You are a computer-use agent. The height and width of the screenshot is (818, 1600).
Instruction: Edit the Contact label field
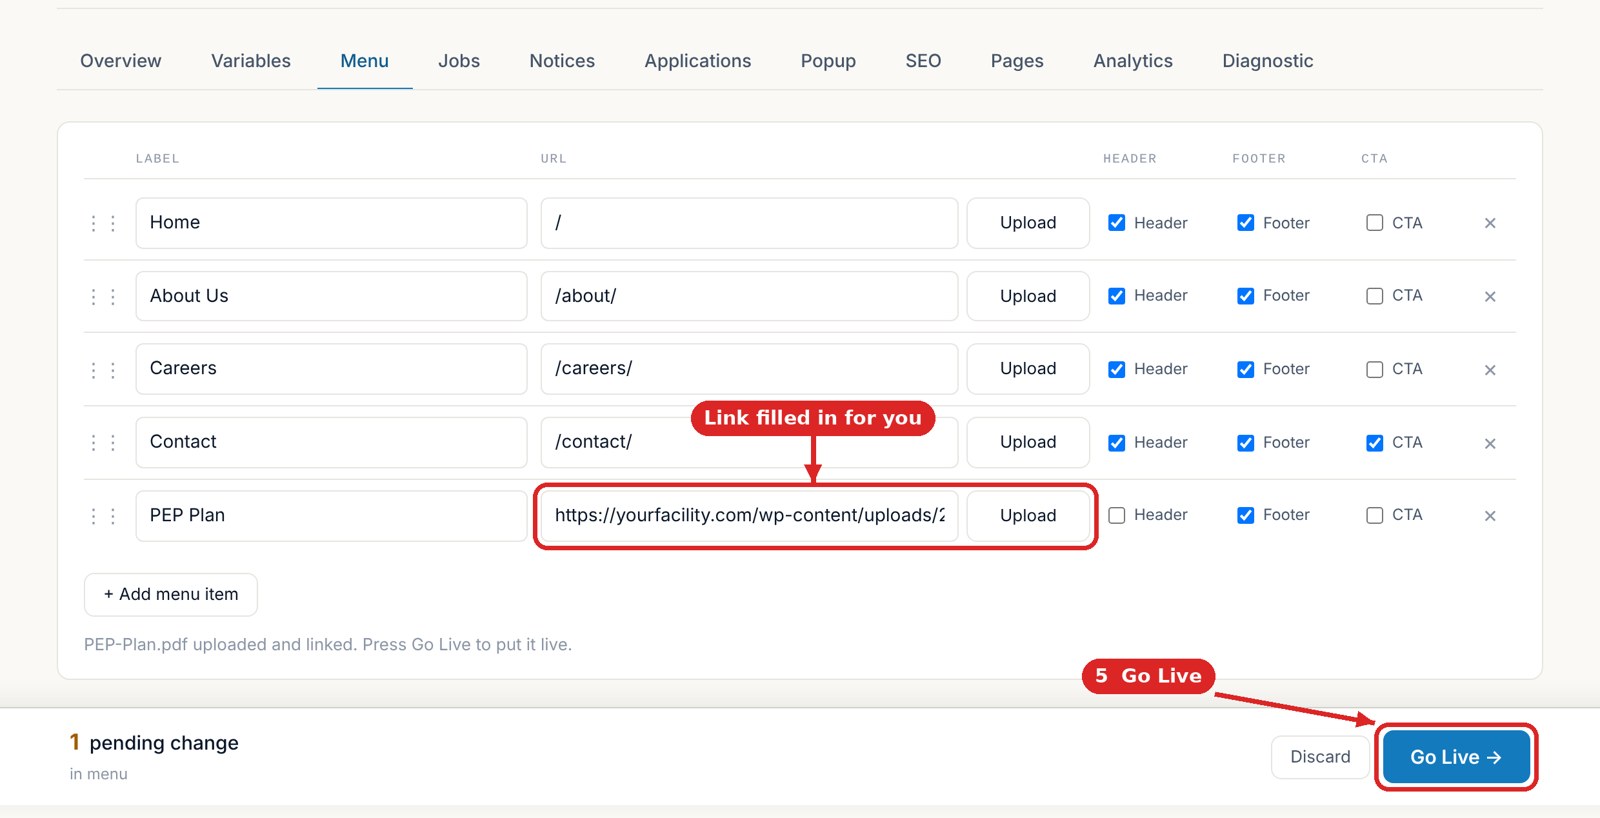(331, 442)
